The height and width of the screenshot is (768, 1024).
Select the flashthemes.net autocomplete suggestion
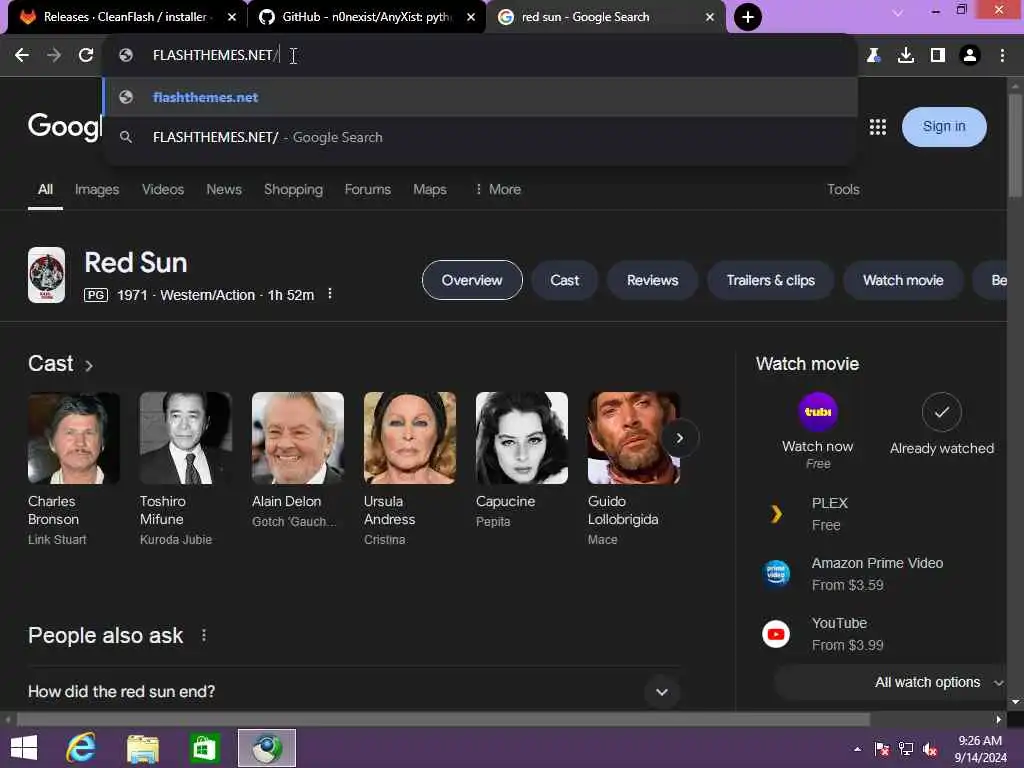[x=480, y=97]
